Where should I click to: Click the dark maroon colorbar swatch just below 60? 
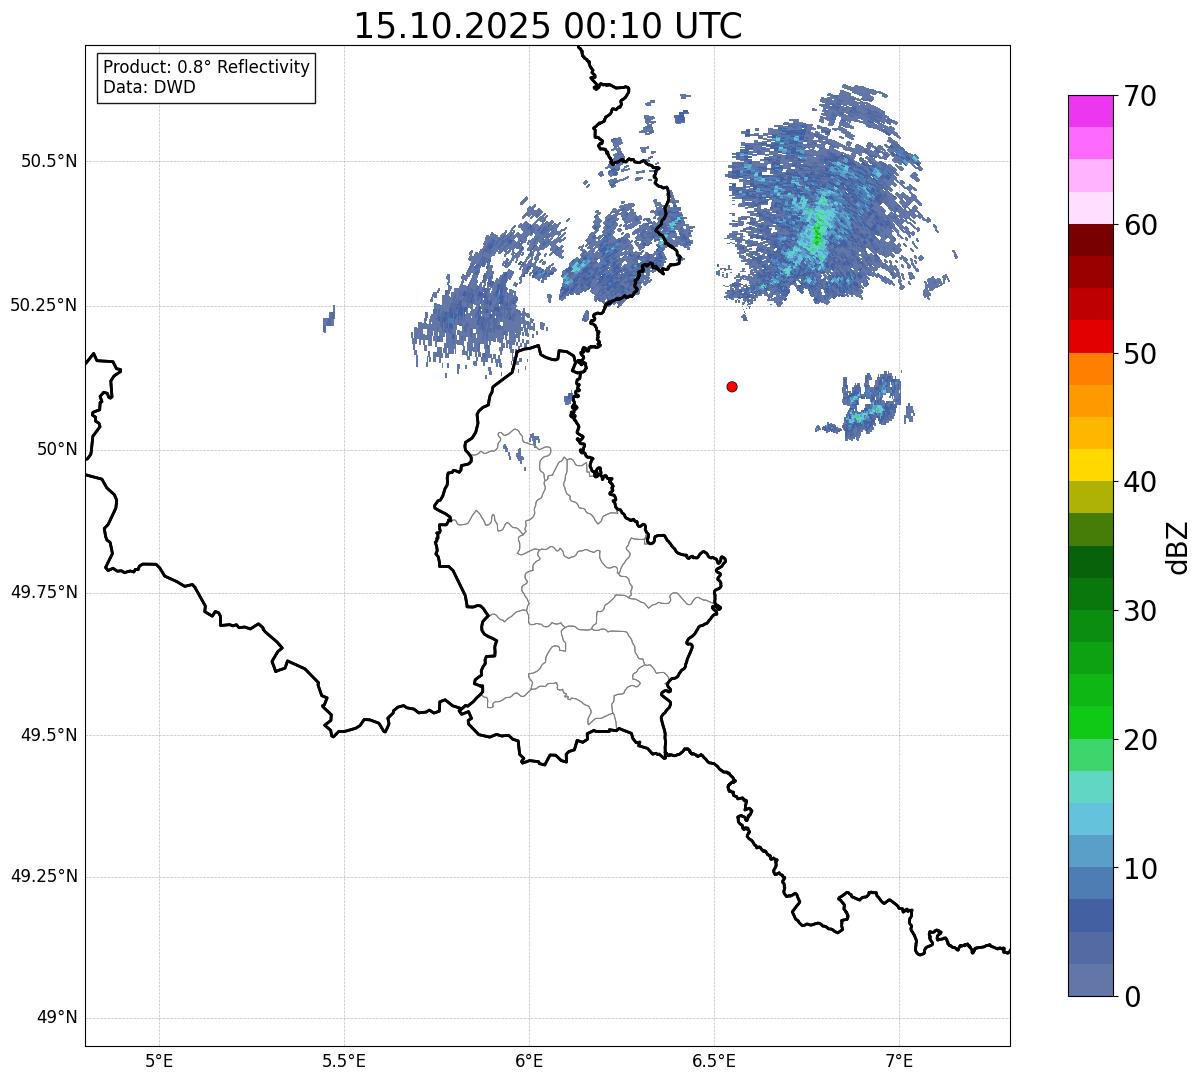click(x=1090, y=240)
